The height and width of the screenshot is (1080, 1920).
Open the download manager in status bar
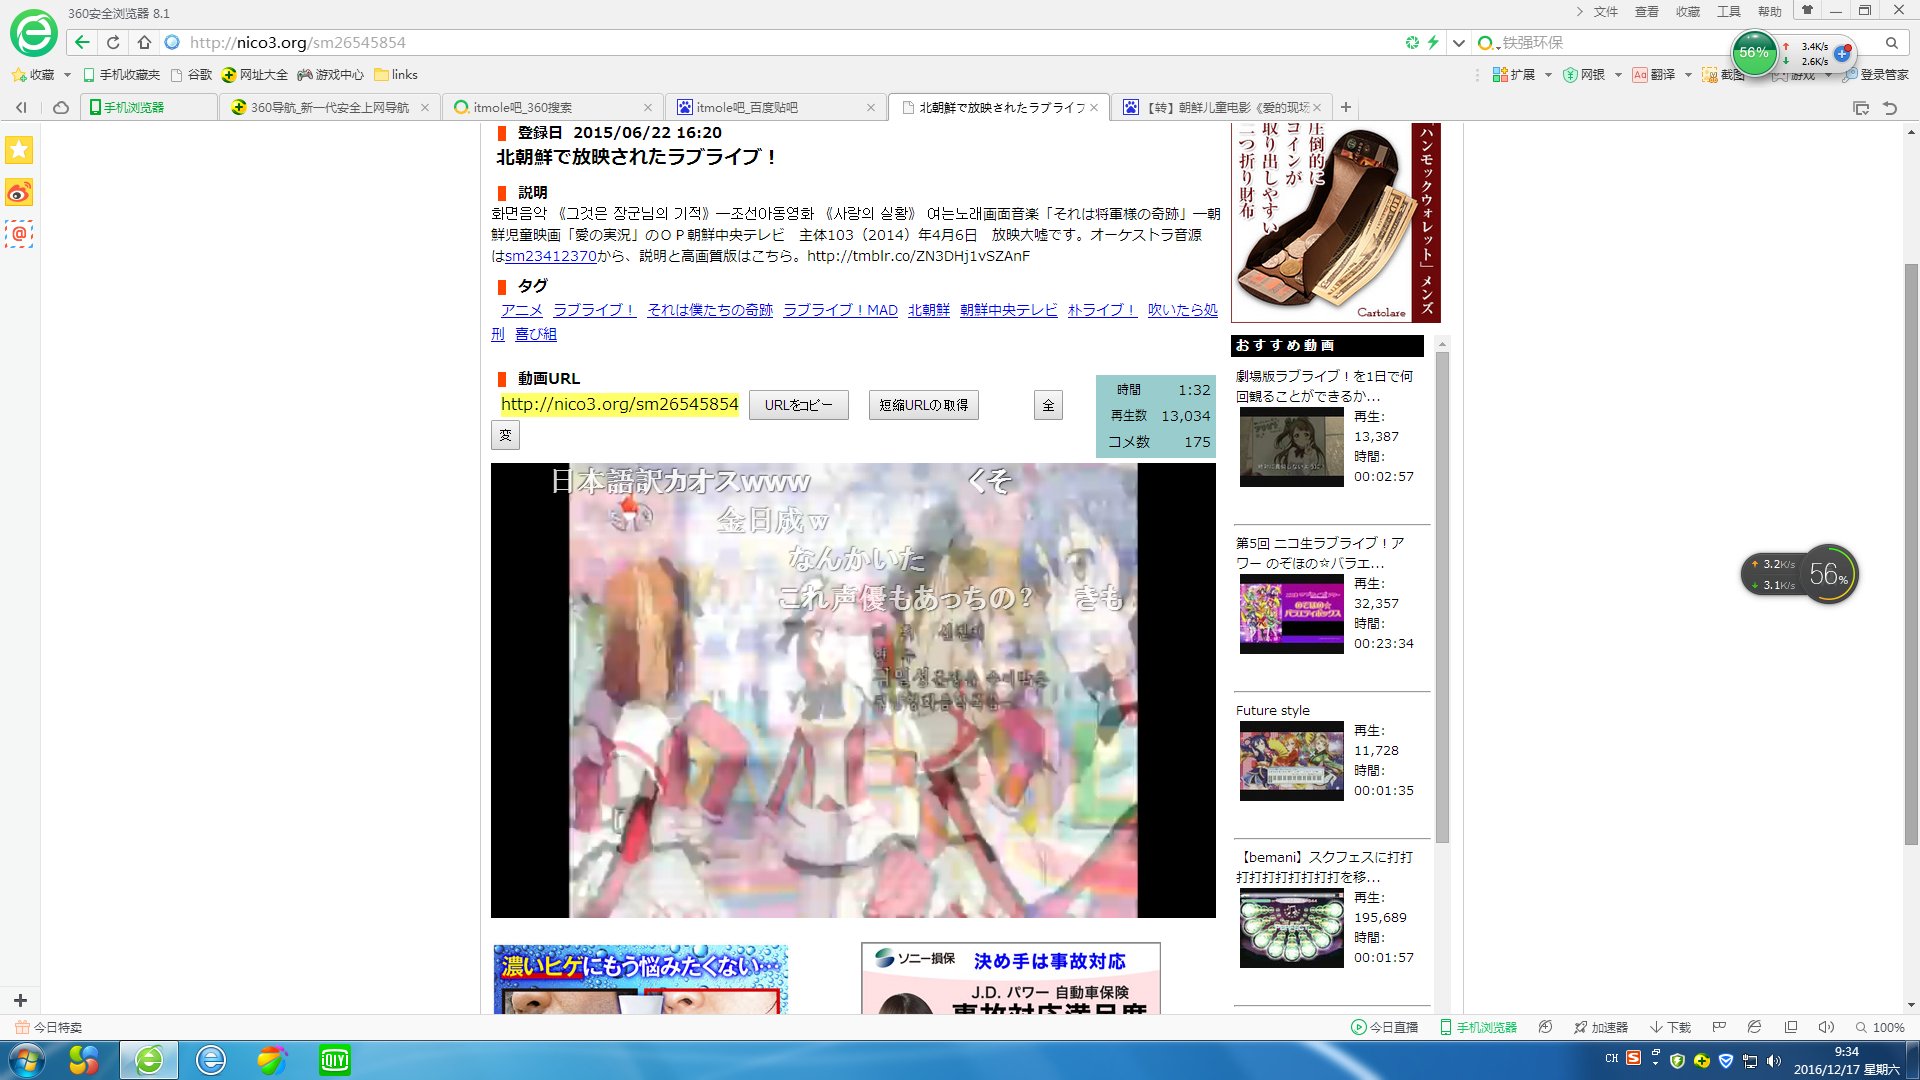pos(1670,1027)
